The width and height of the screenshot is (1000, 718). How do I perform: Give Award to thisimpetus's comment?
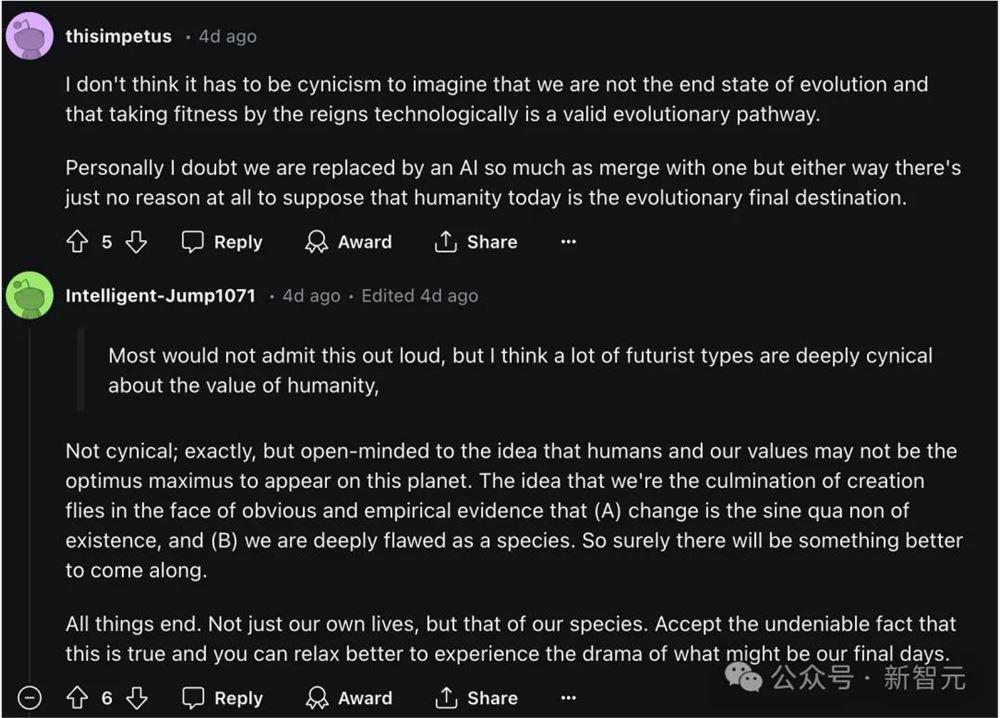tap(348, 242)
